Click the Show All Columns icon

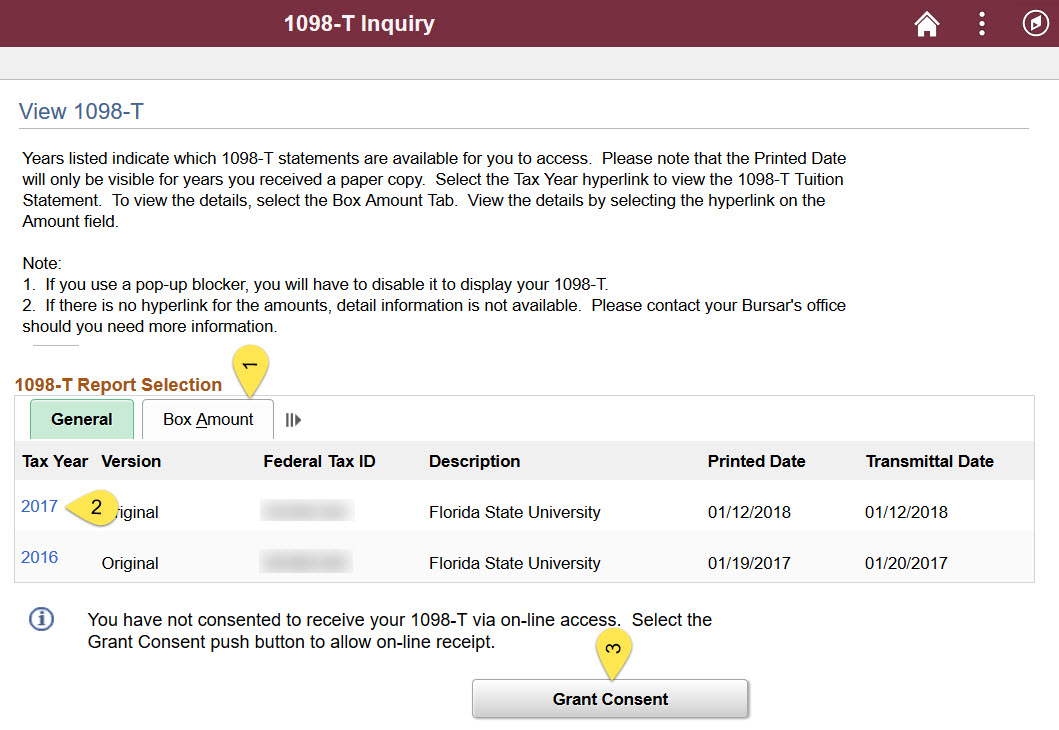[293, 420]
